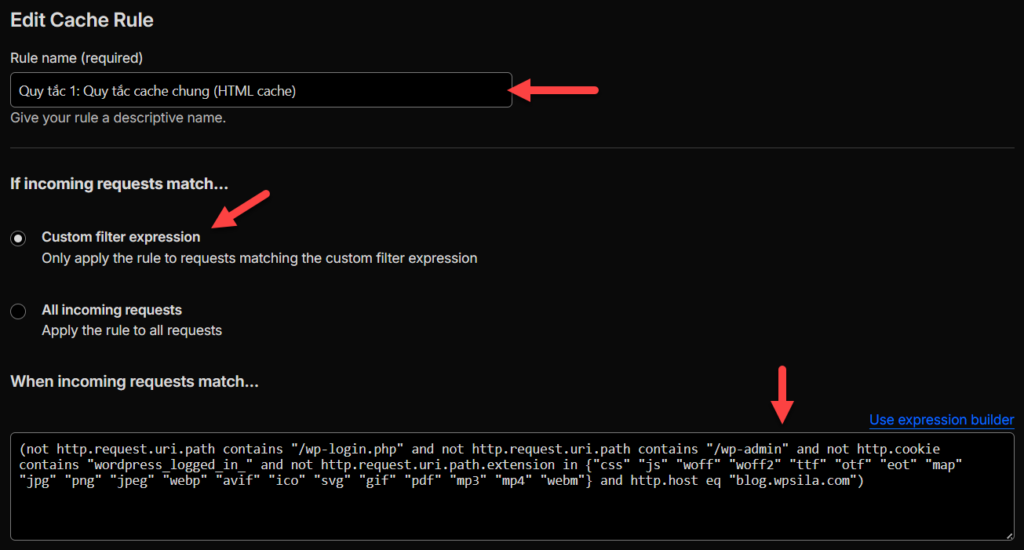Select the All incoming requests radio button
The height and width of the screenshot is (550, 1024).
18,311
